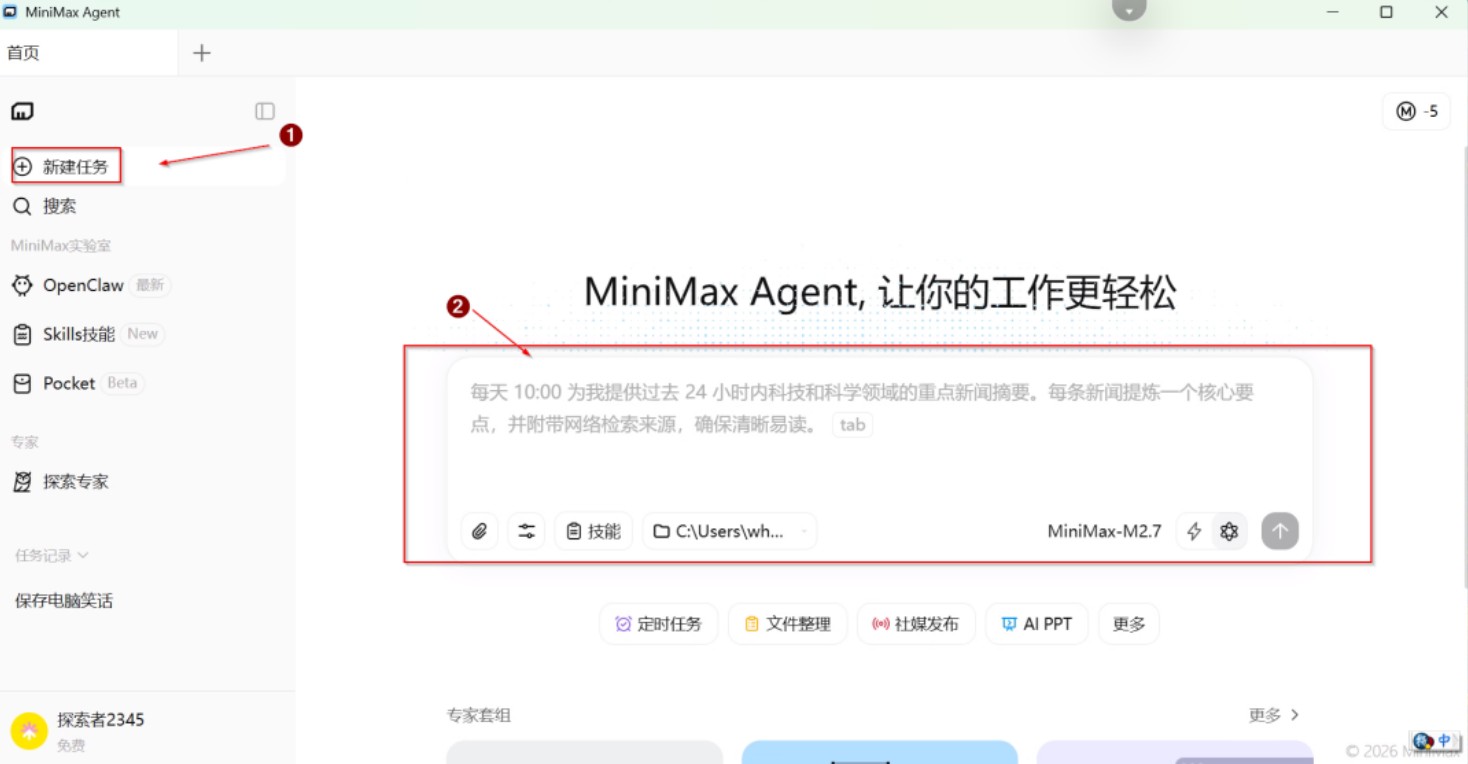Viewport: 1468px width, 764px height.
Task: Open OpenClaw in the MiniMax lab list
Action: 83,285
